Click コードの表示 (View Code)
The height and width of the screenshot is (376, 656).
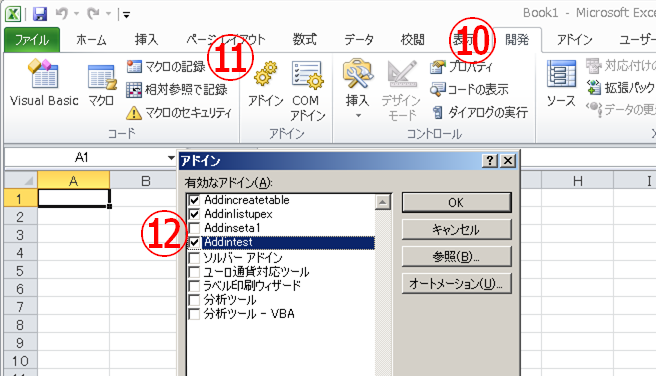point(469,89)
